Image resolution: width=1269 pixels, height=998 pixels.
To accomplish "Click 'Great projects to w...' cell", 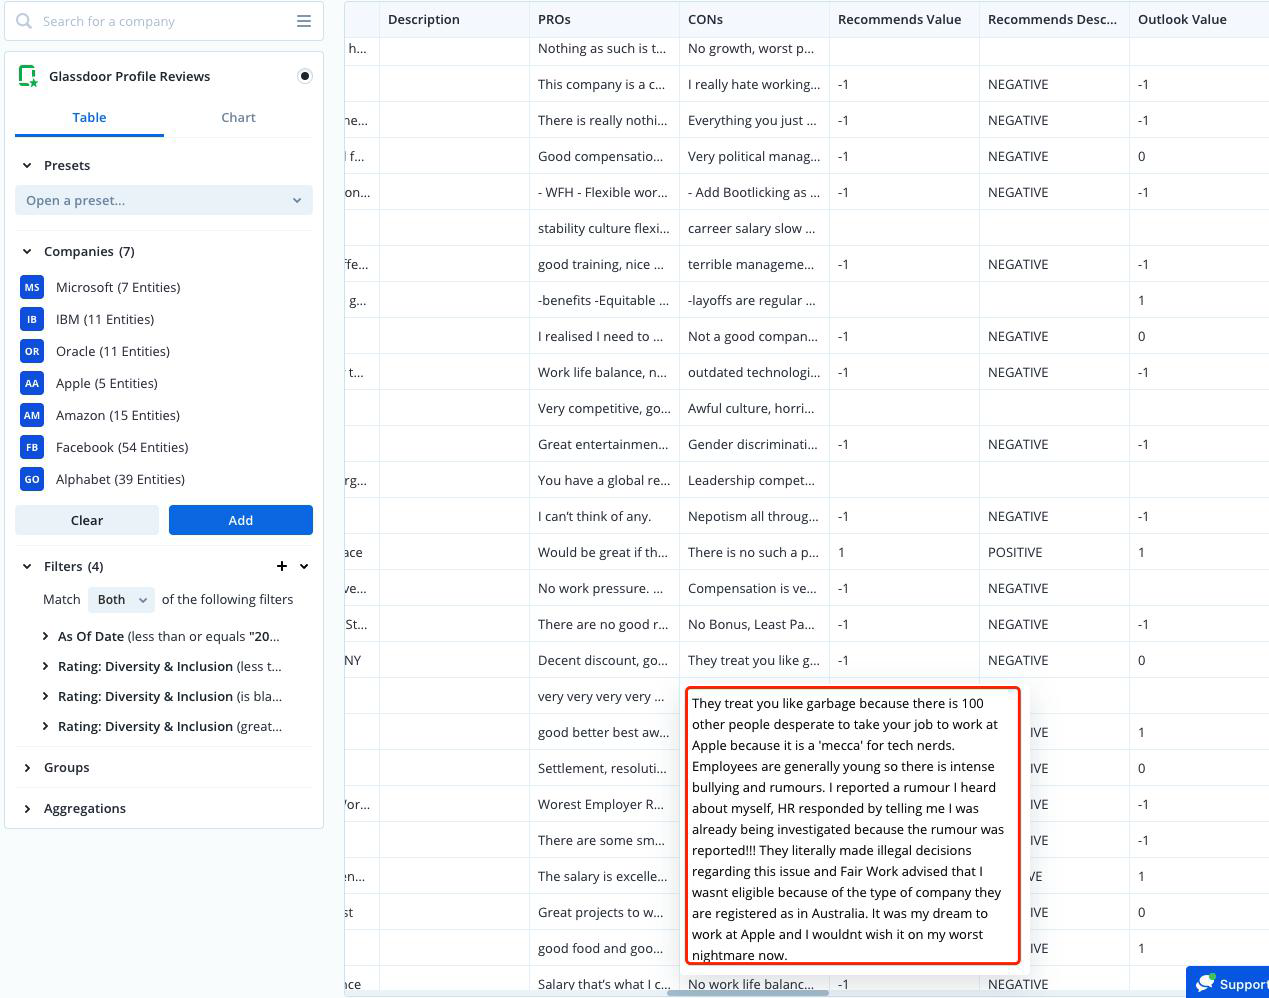I will click(604, 912).
